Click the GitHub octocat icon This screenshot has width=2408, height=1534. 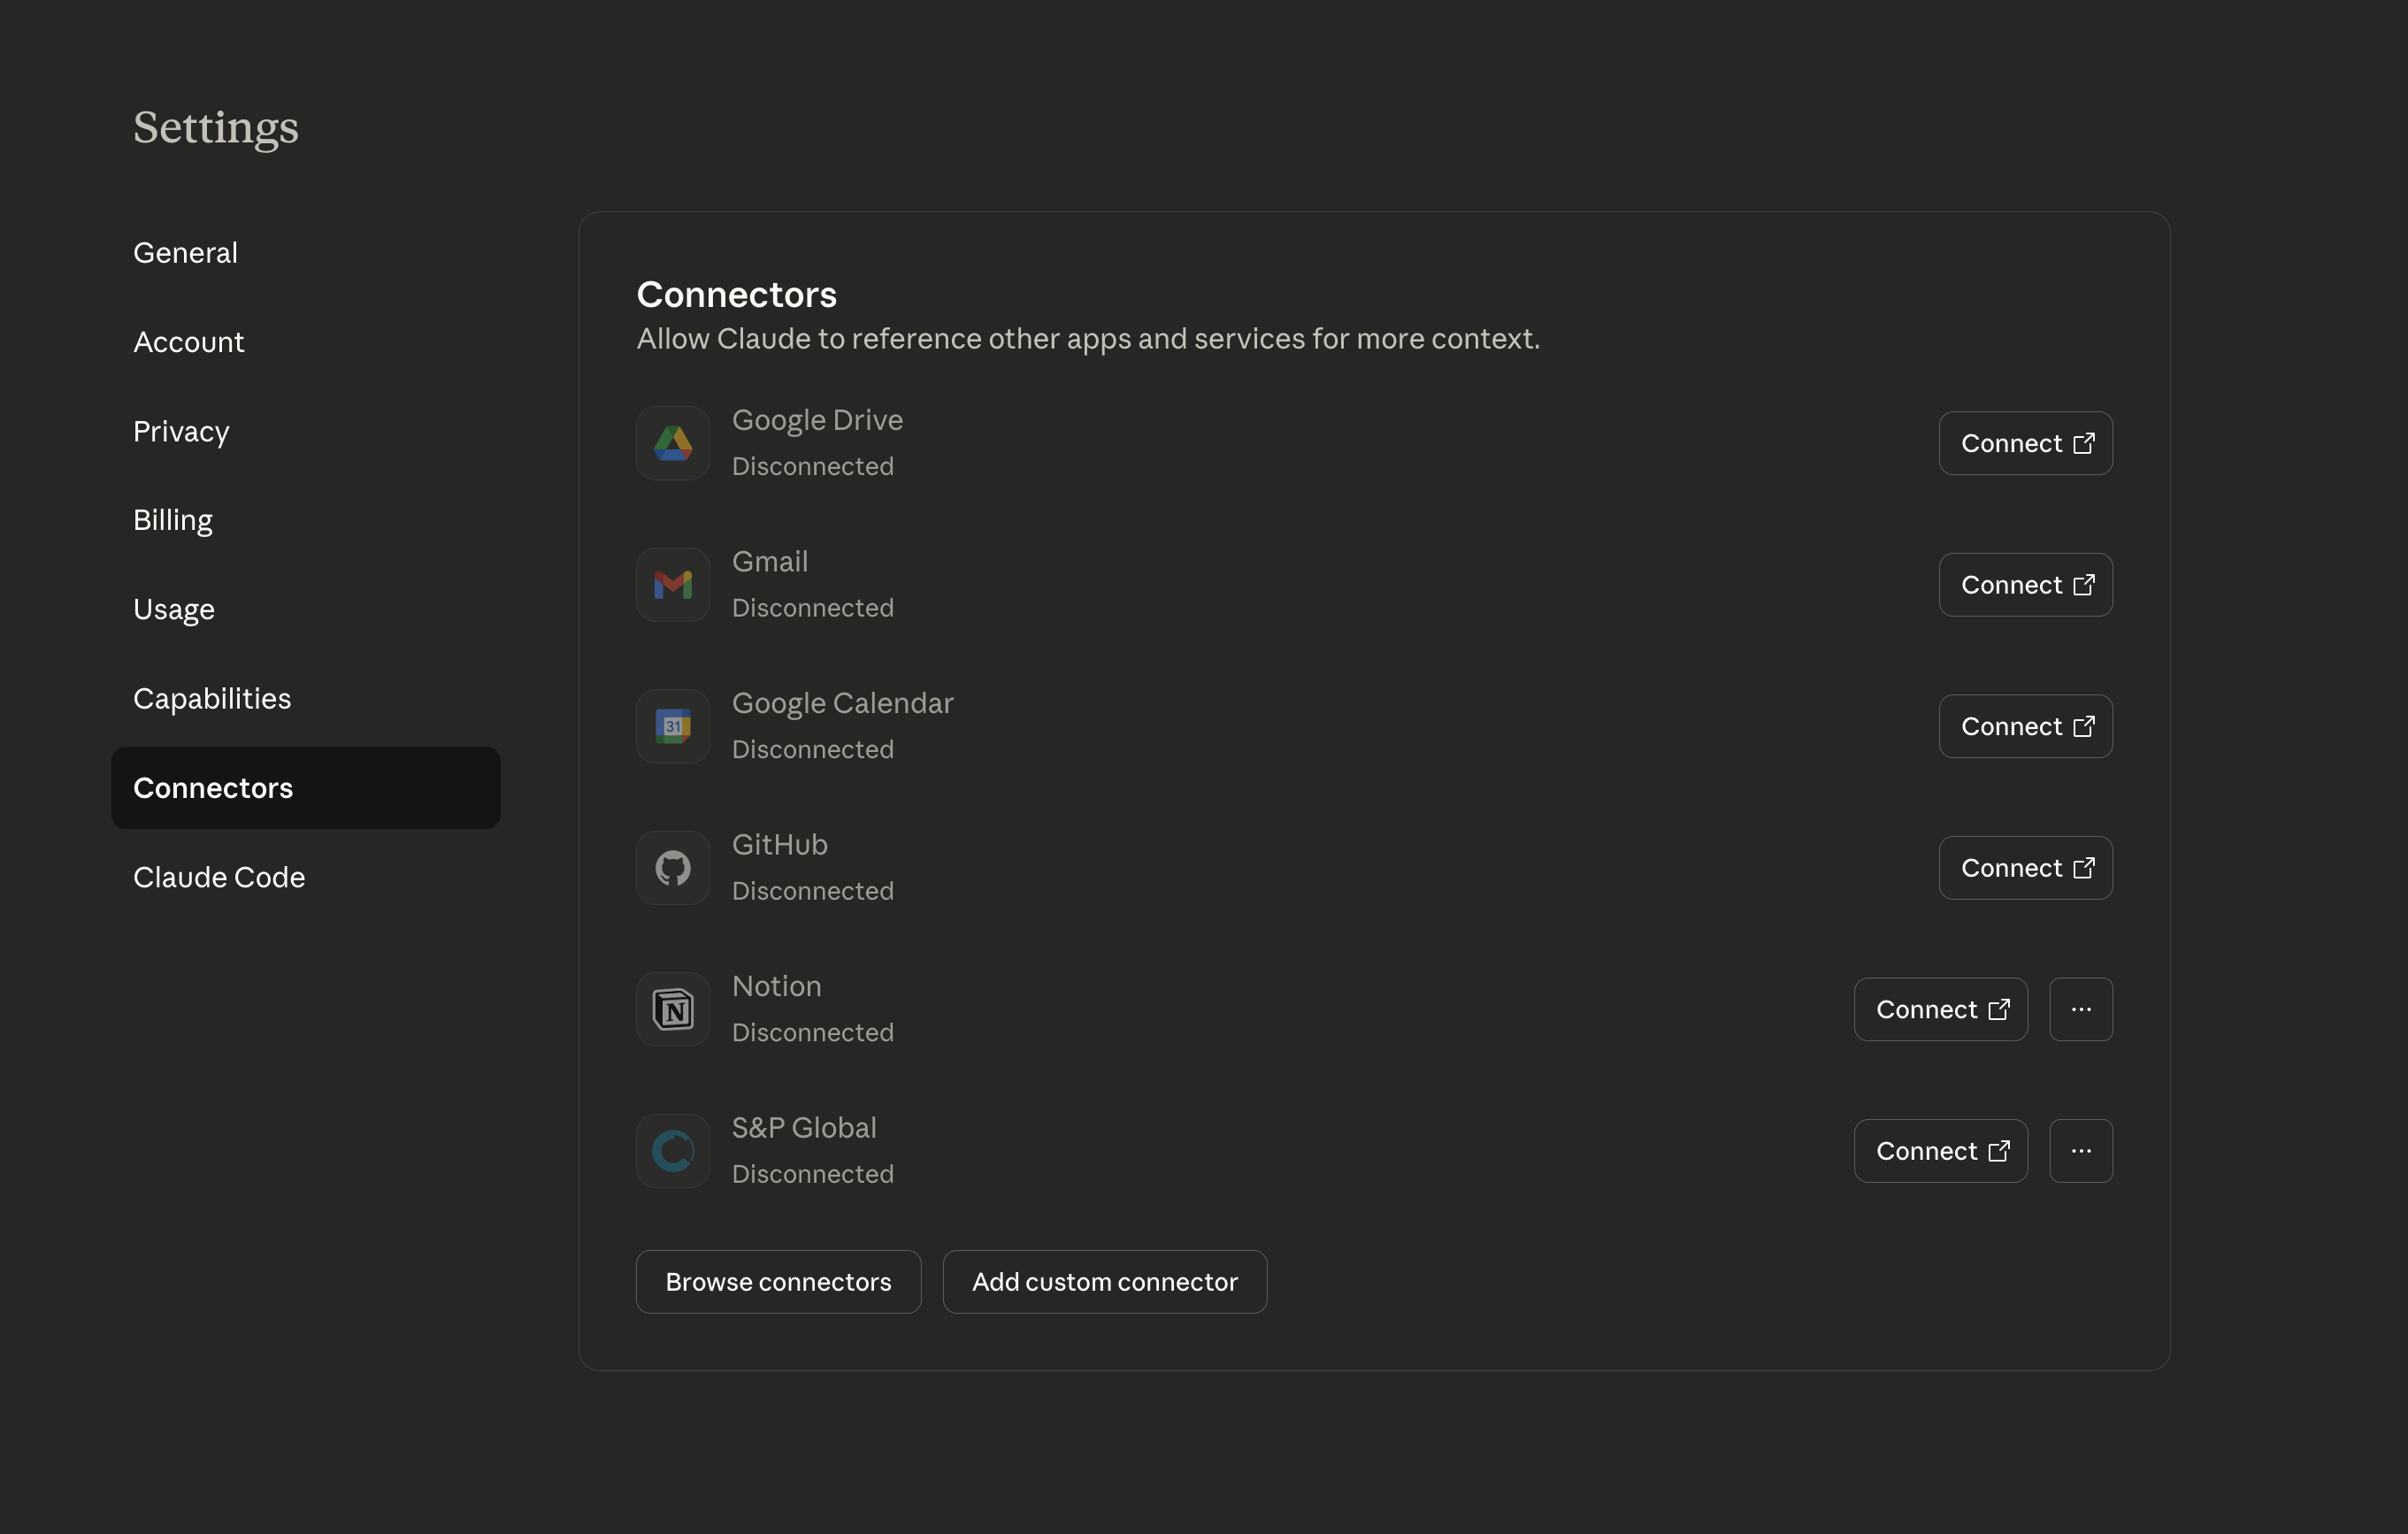coord(673,868)
